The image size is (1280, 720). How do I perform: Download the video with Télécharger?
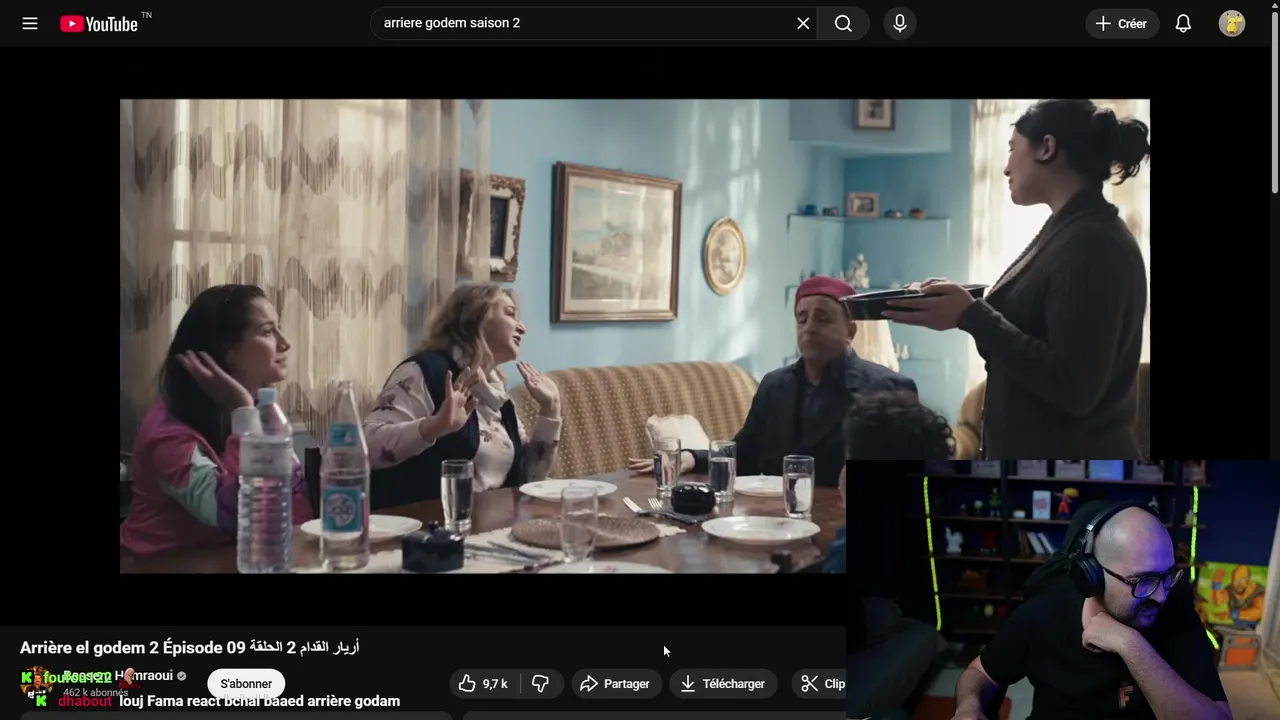click(x=723, y=684)
